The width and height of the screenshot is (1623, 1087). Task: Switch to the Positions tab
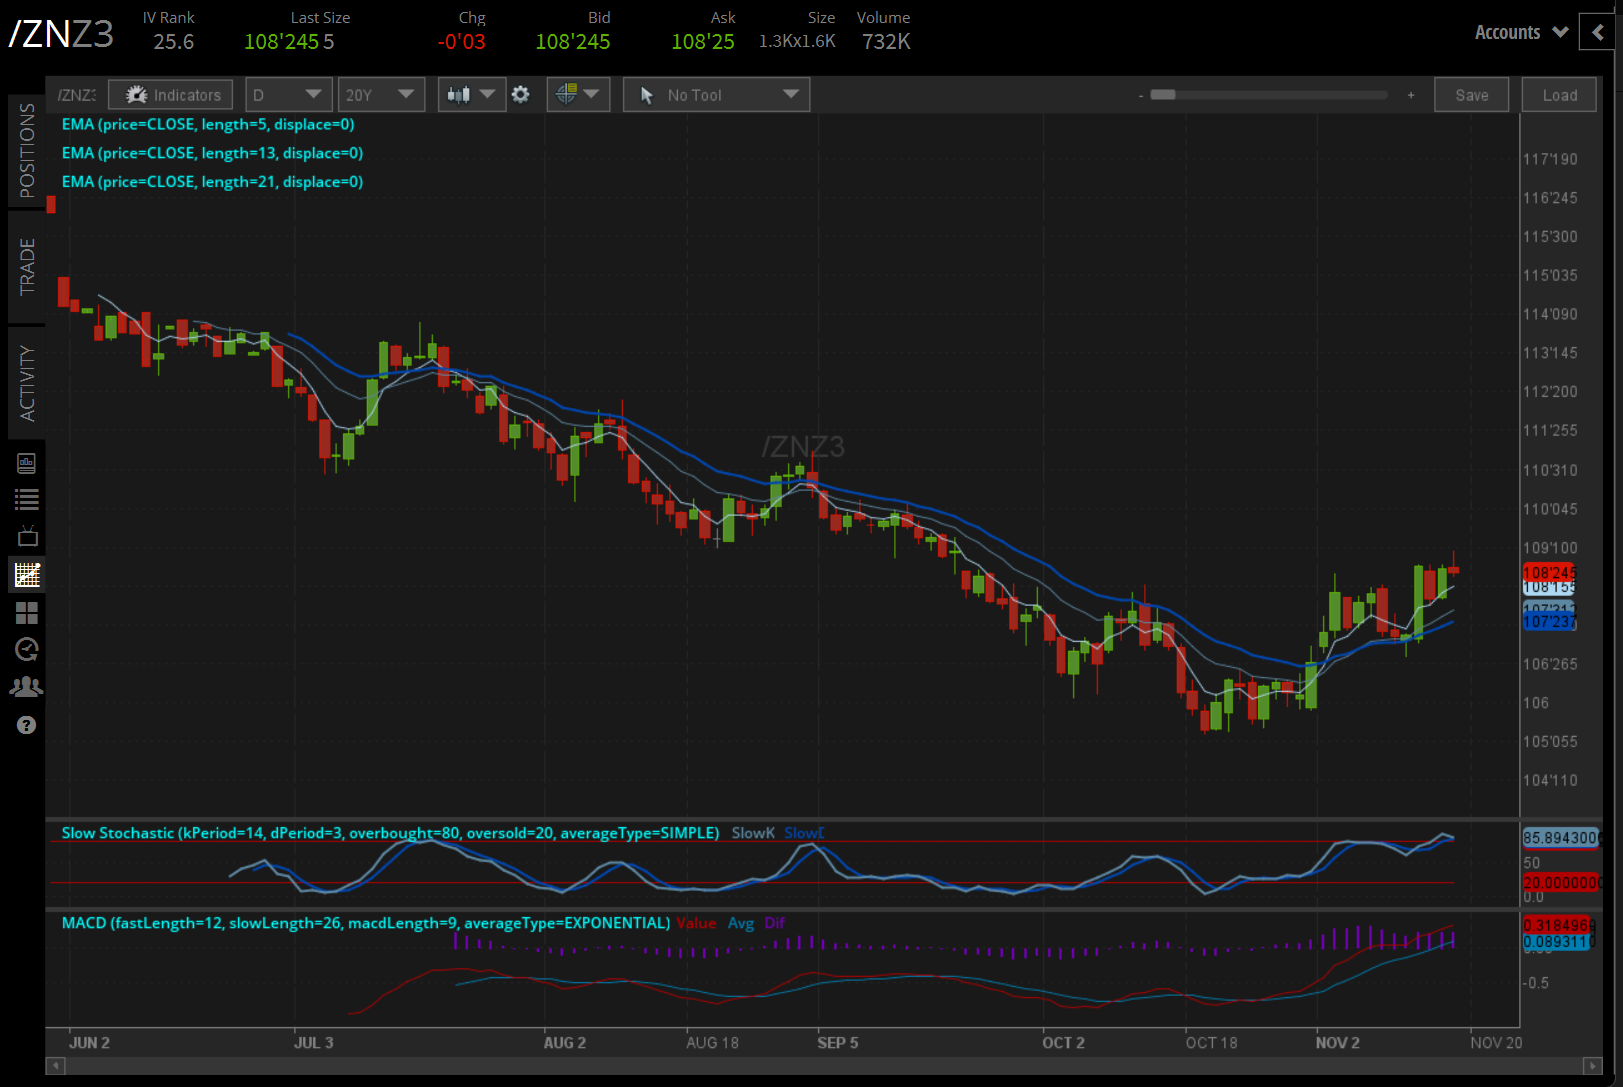[x=27, y=150]
